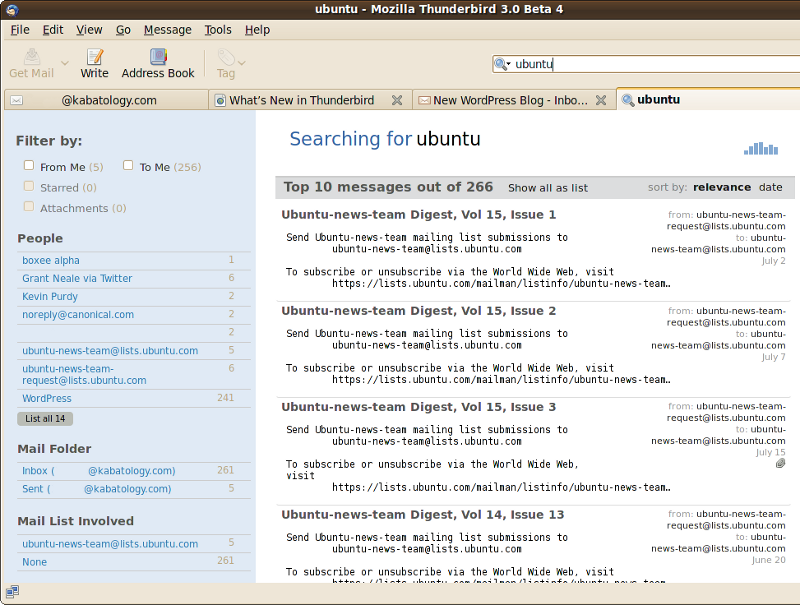Click the activity bar chart indicator icon
Viewport: 800px width, 605px height.
pos(761,148)
